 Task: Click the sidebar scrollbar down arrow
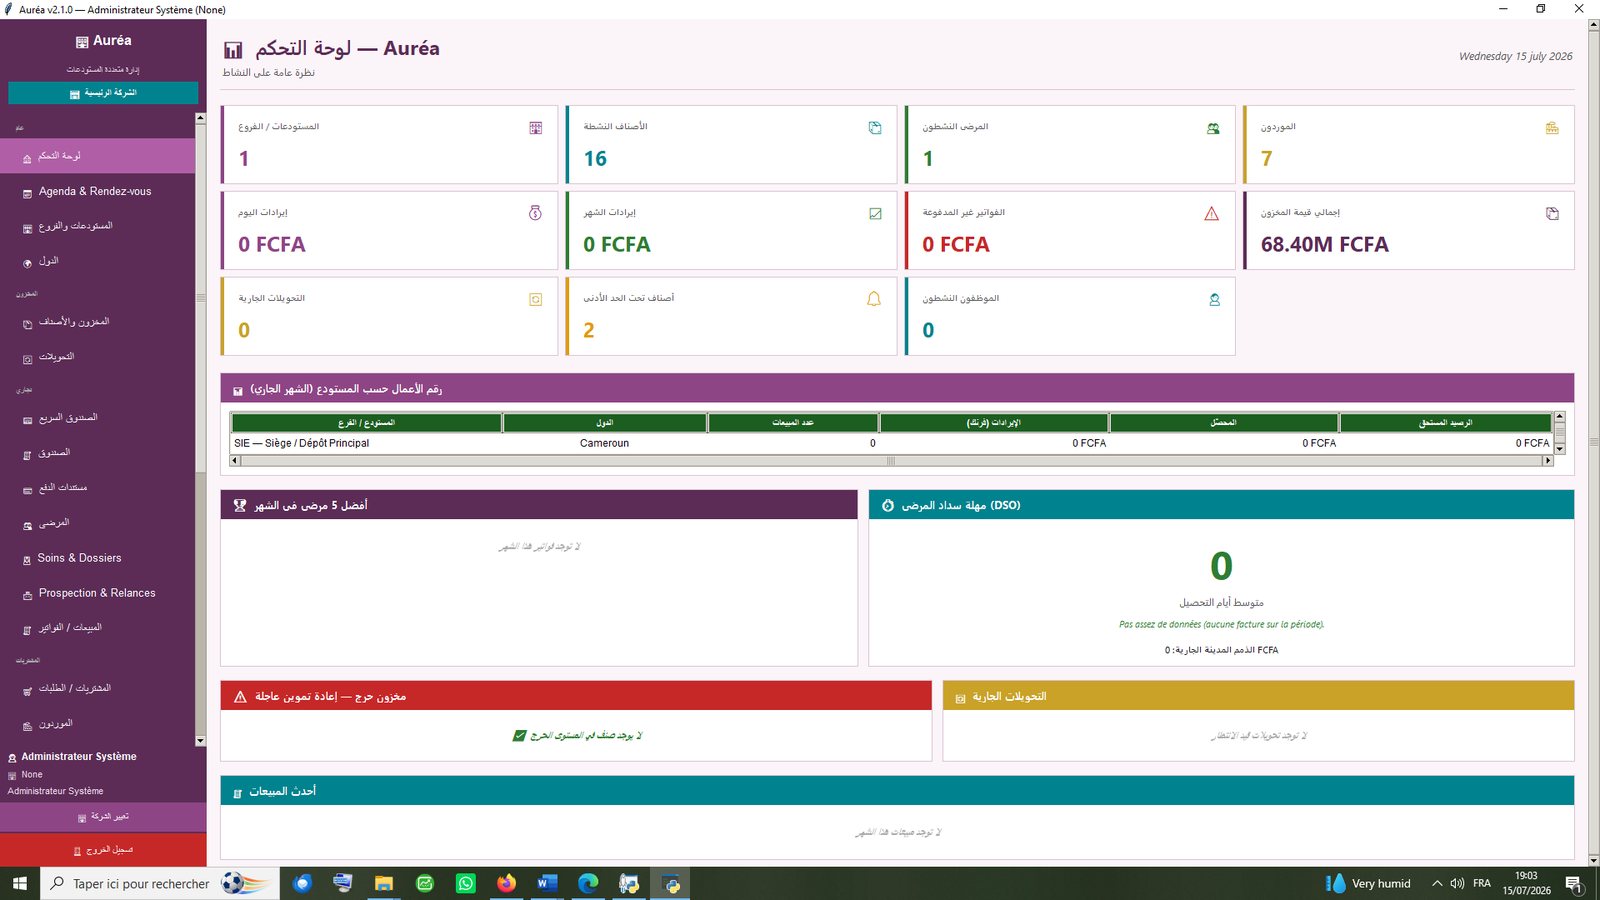pyautogui.click(x=200, y=741)
